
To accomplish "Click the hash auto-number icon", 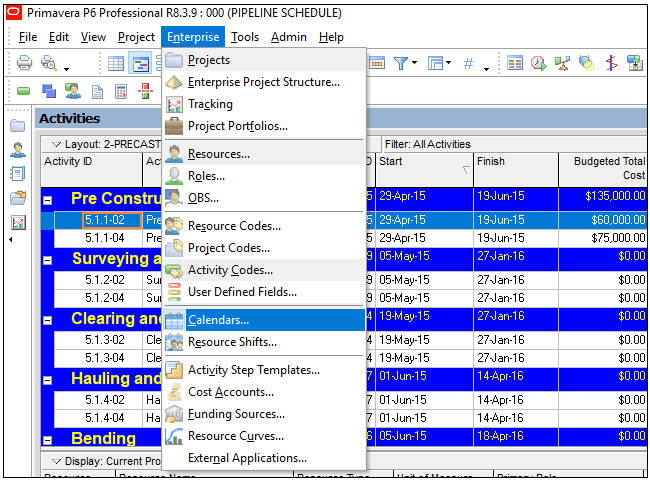I will point(468,63).
